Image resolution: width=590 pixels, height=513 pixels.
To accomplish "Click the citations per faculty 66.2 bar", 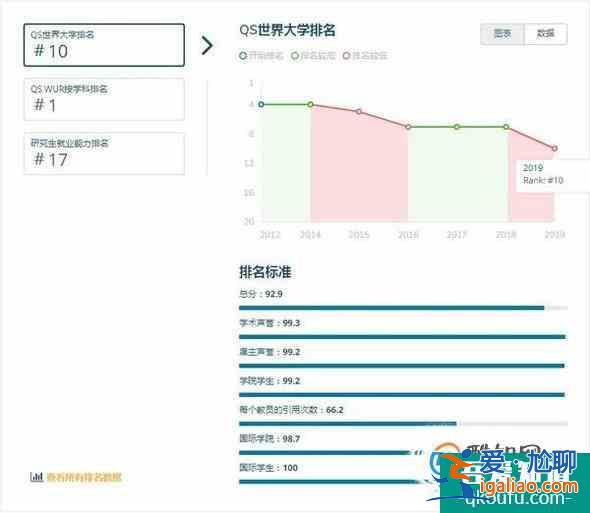I will [403, 424].
